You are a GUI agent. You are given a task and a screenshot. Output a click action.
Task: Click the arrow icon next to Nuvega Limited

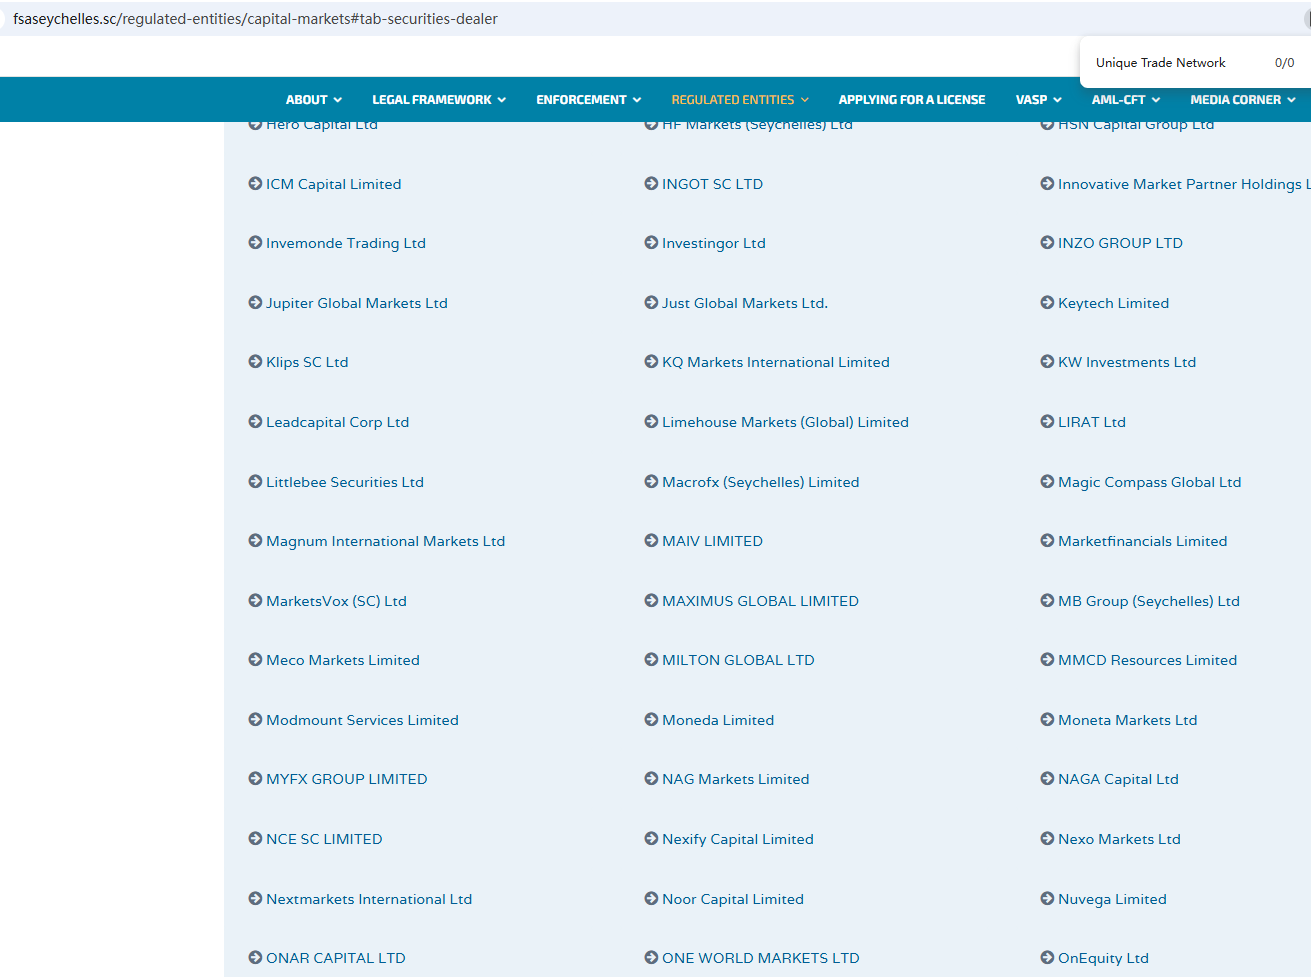click(1047, 899)
